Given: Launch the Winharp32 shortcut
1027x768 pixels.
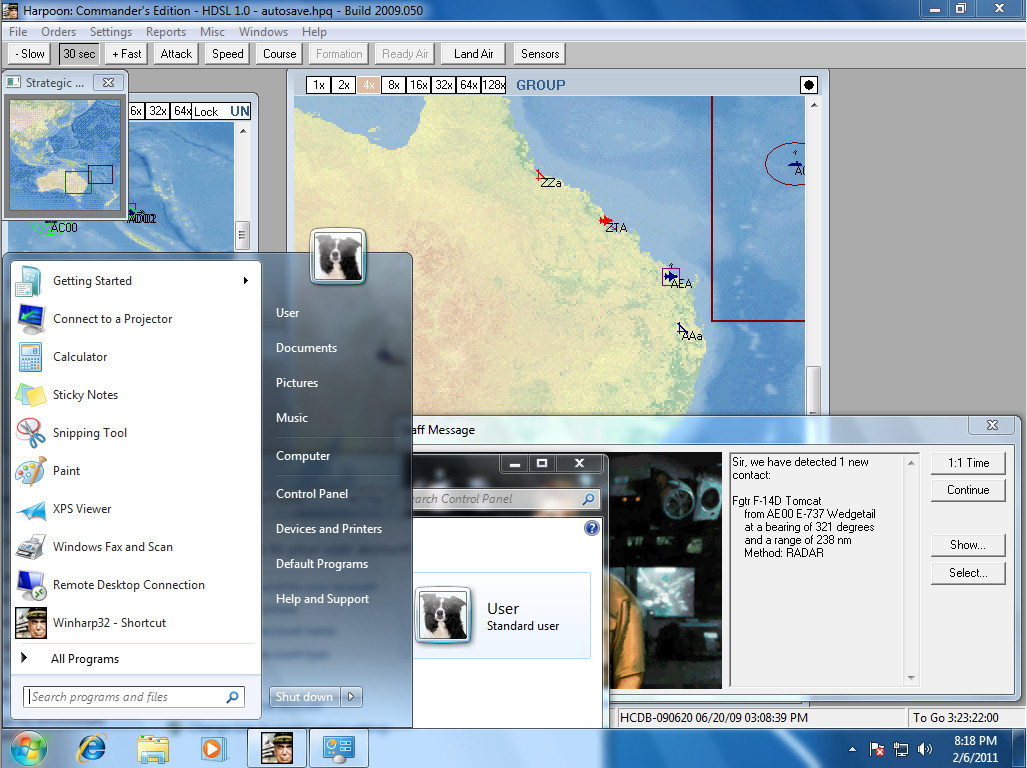Looking at the screenshot, I should click(134, 623).
